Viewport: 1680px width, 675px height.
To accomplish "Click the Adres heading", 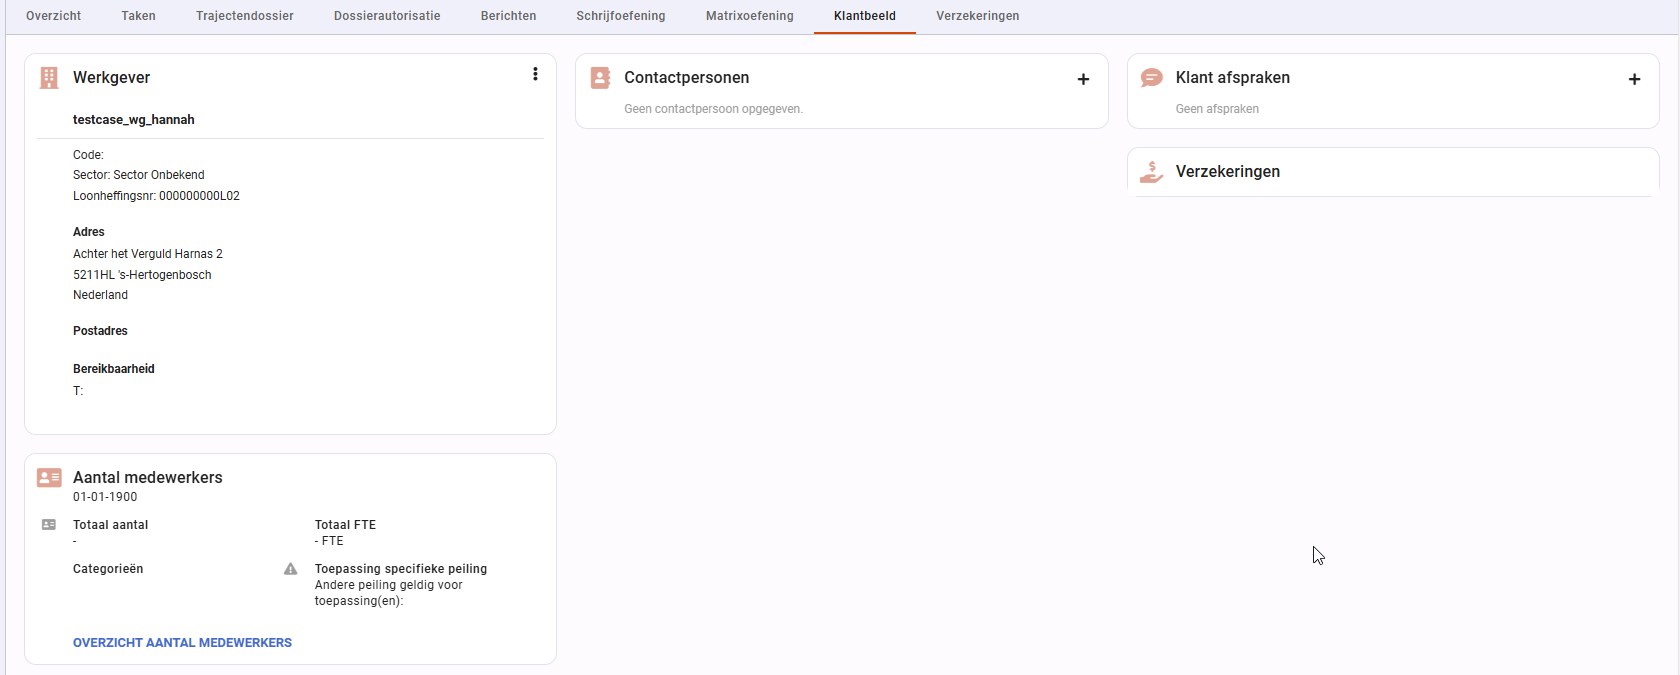I will tap(89, 232).
